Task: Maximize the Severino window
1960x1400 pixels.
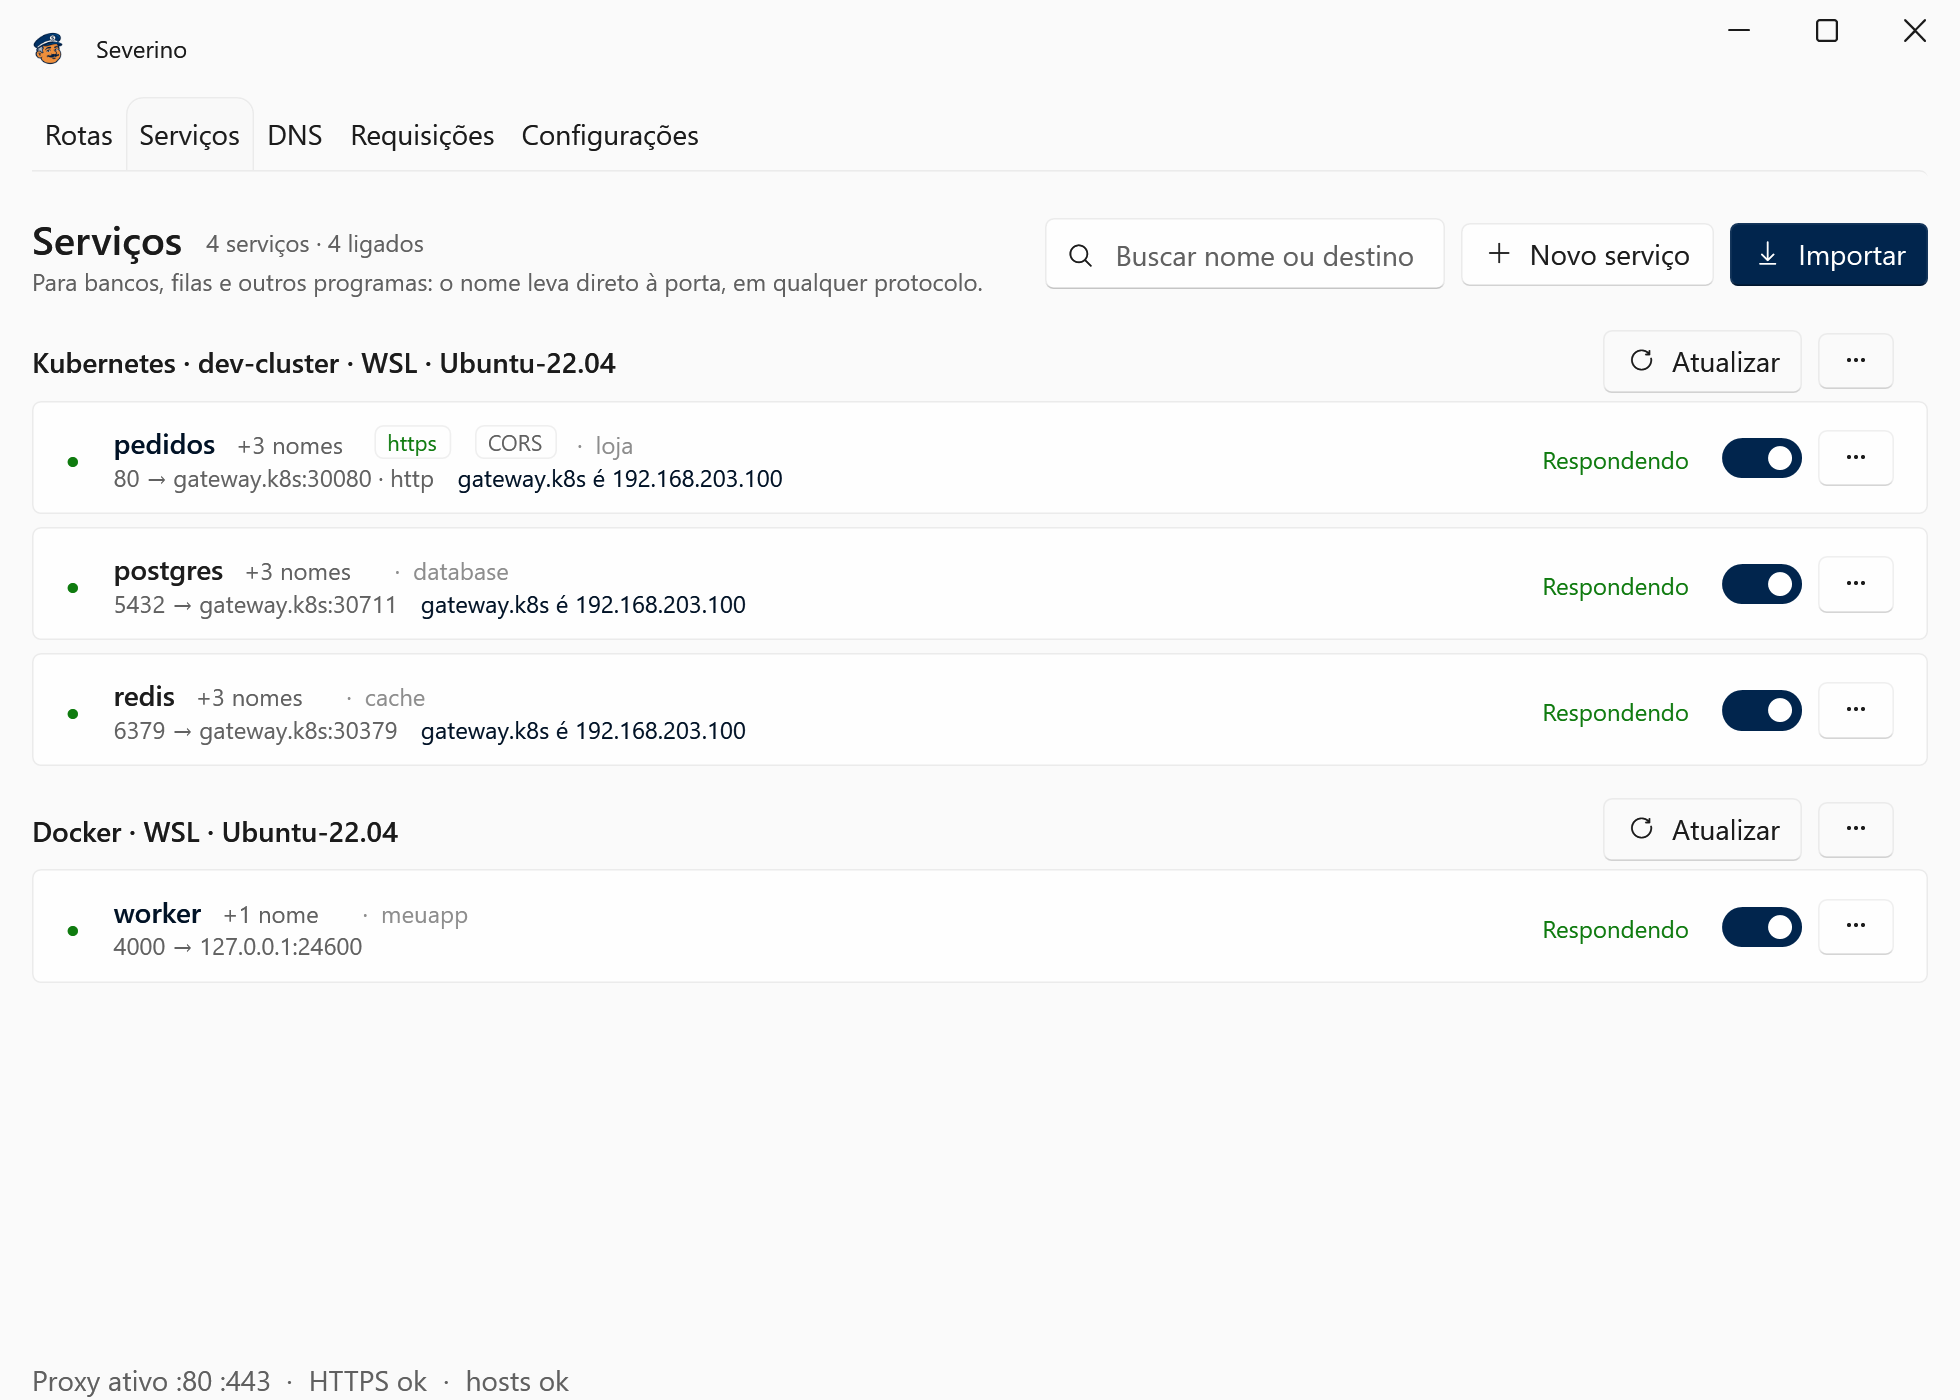Action: (1827, 31)
